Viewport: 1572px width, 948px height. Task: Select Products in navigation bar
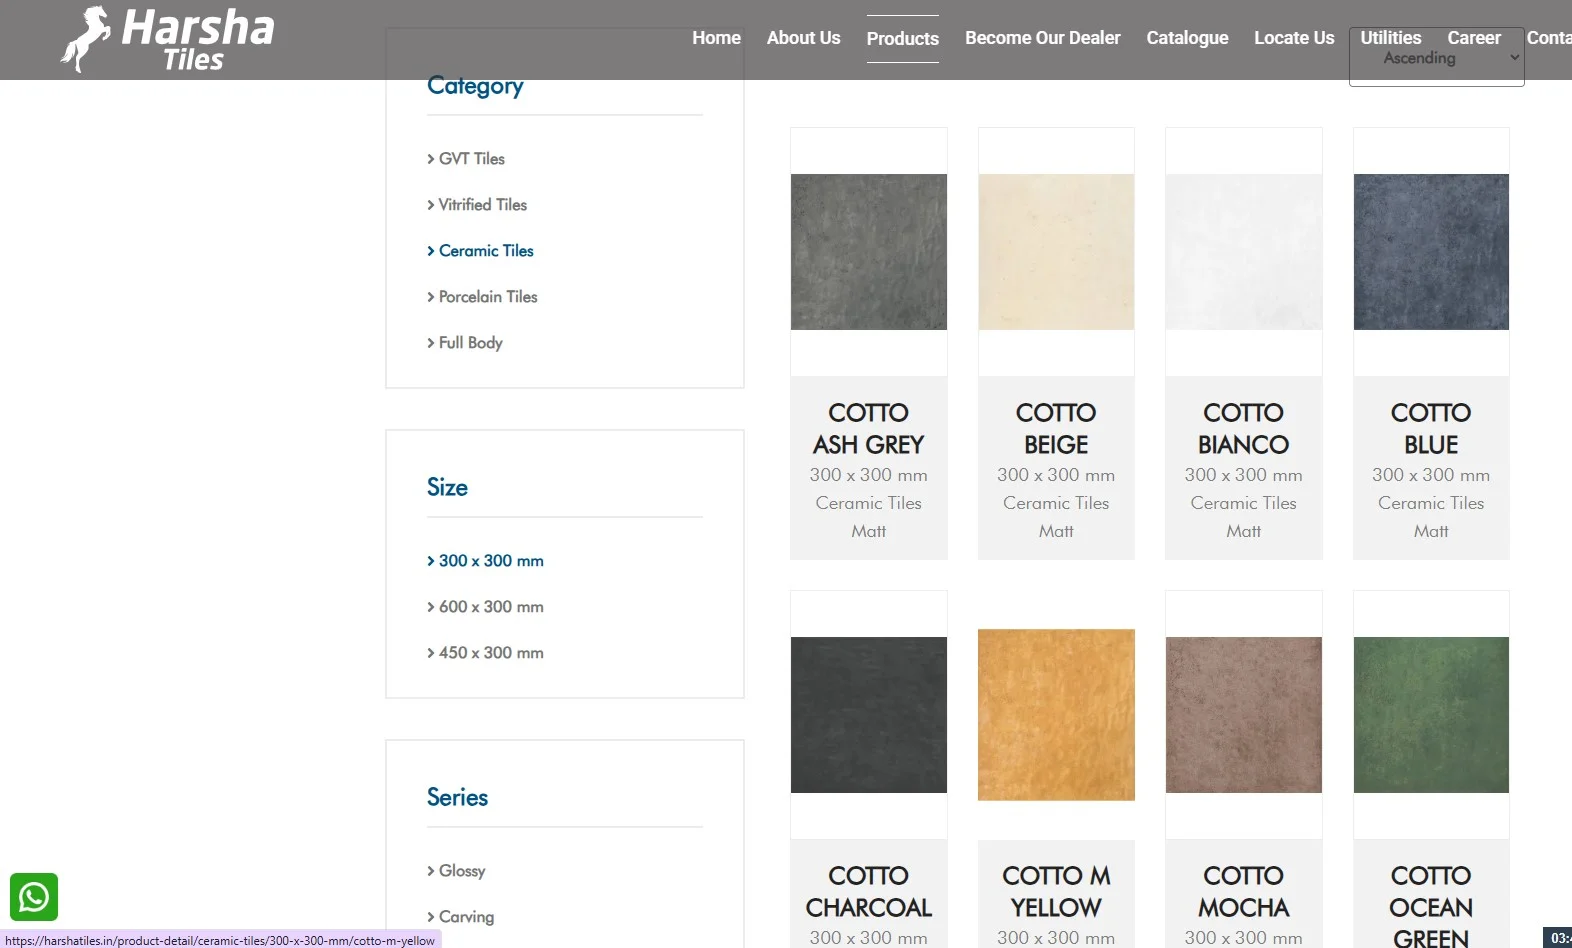pos(902,39)
